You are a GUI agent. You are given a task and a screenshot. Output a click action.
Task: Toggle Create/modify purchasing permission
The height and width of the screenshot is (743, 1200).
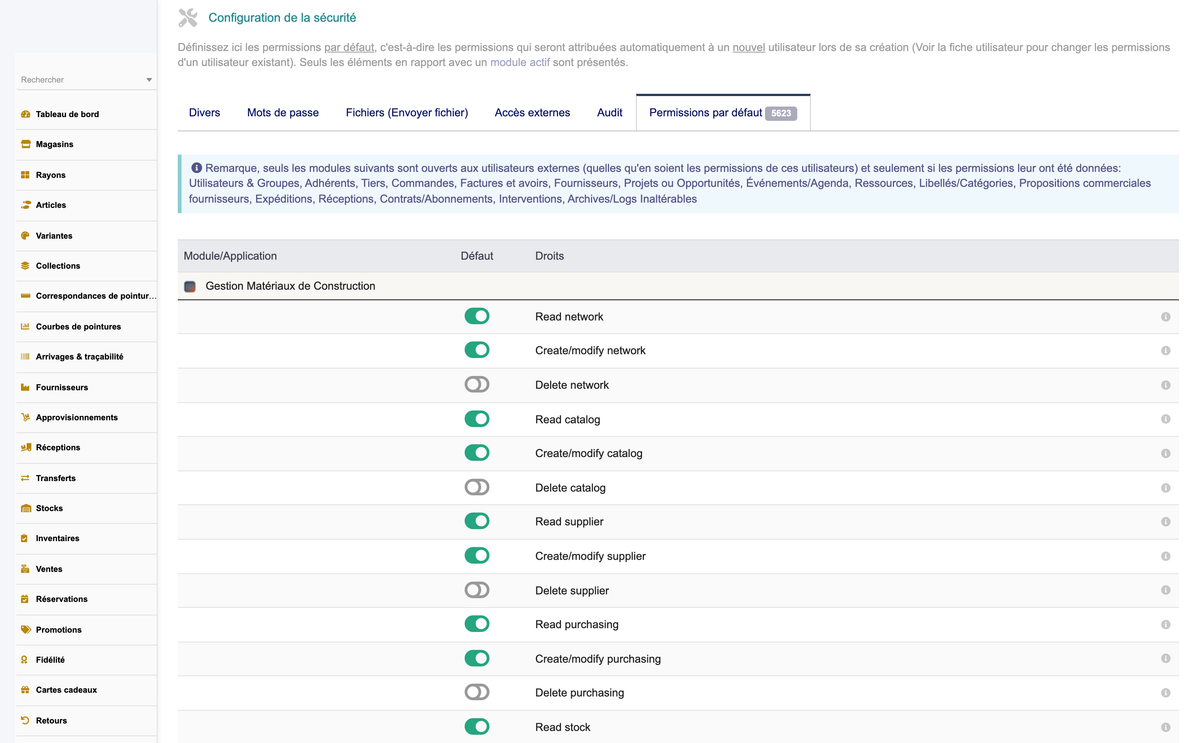coord(477,658)
